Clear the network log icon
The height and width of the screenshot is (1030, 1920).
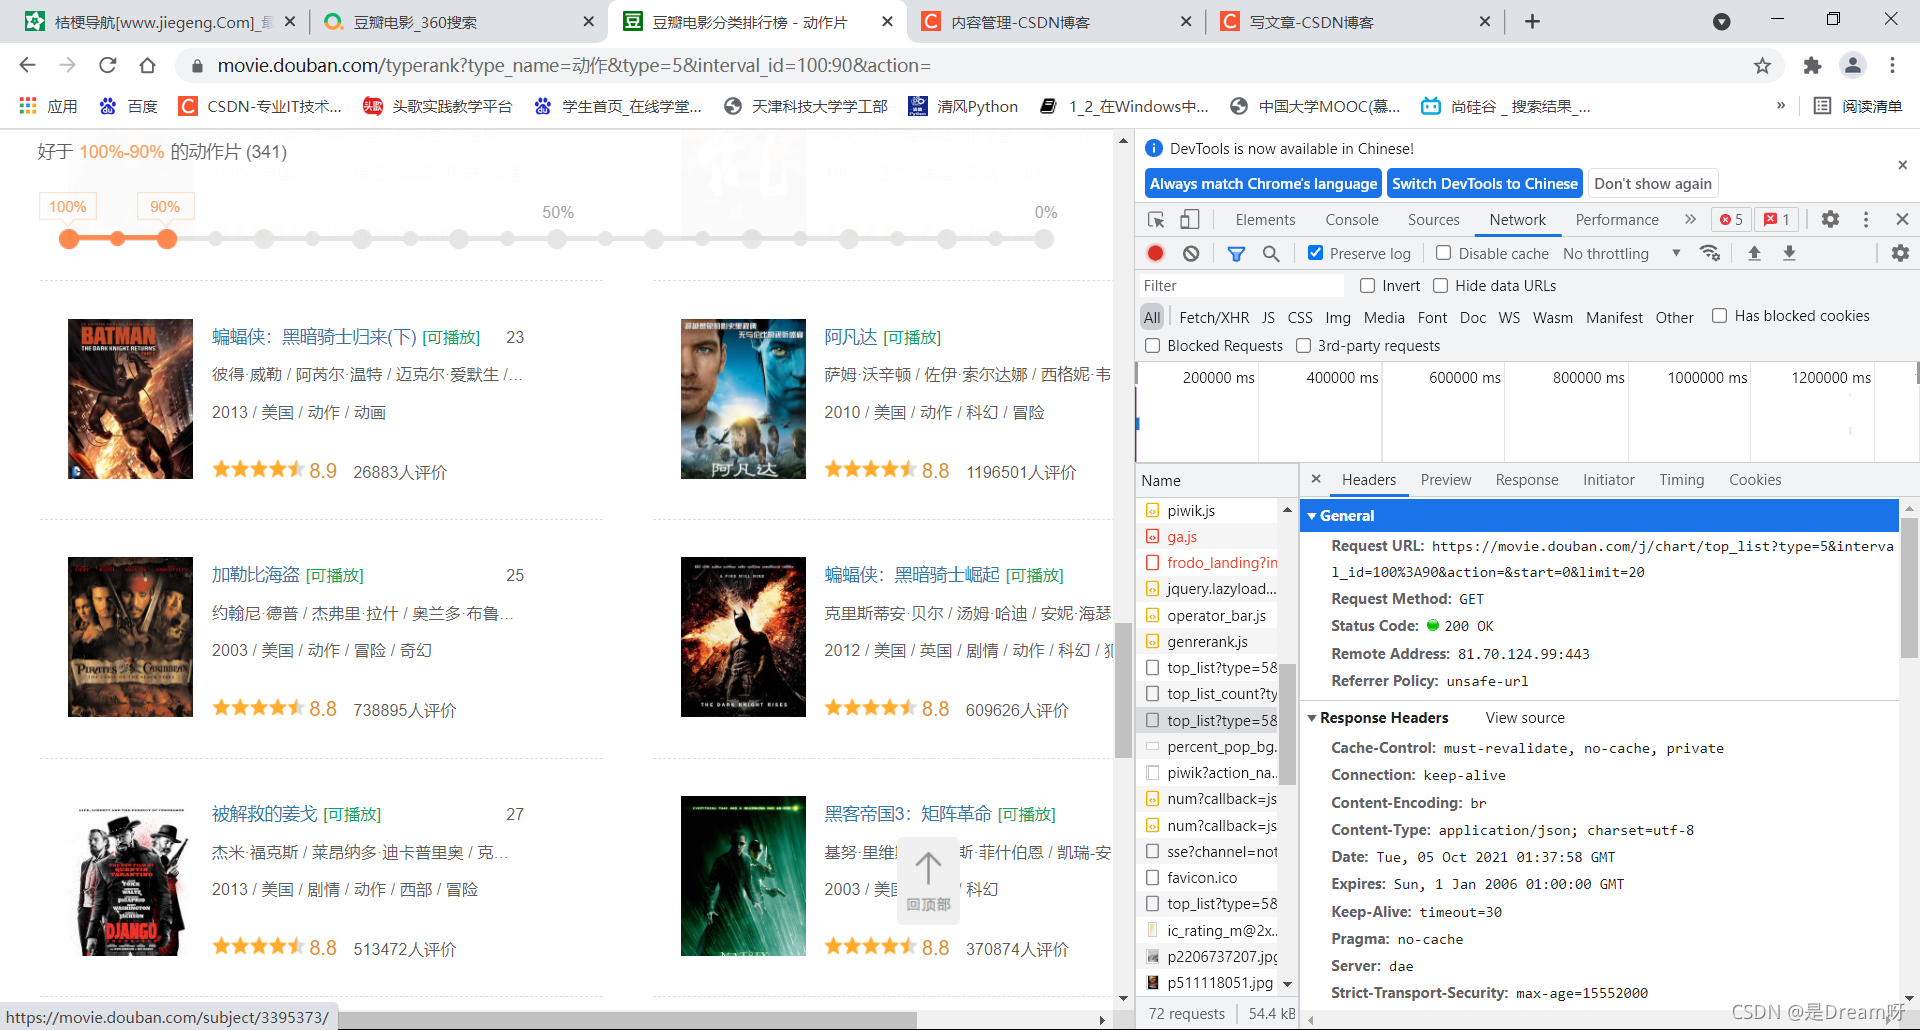pos(1191,253)
